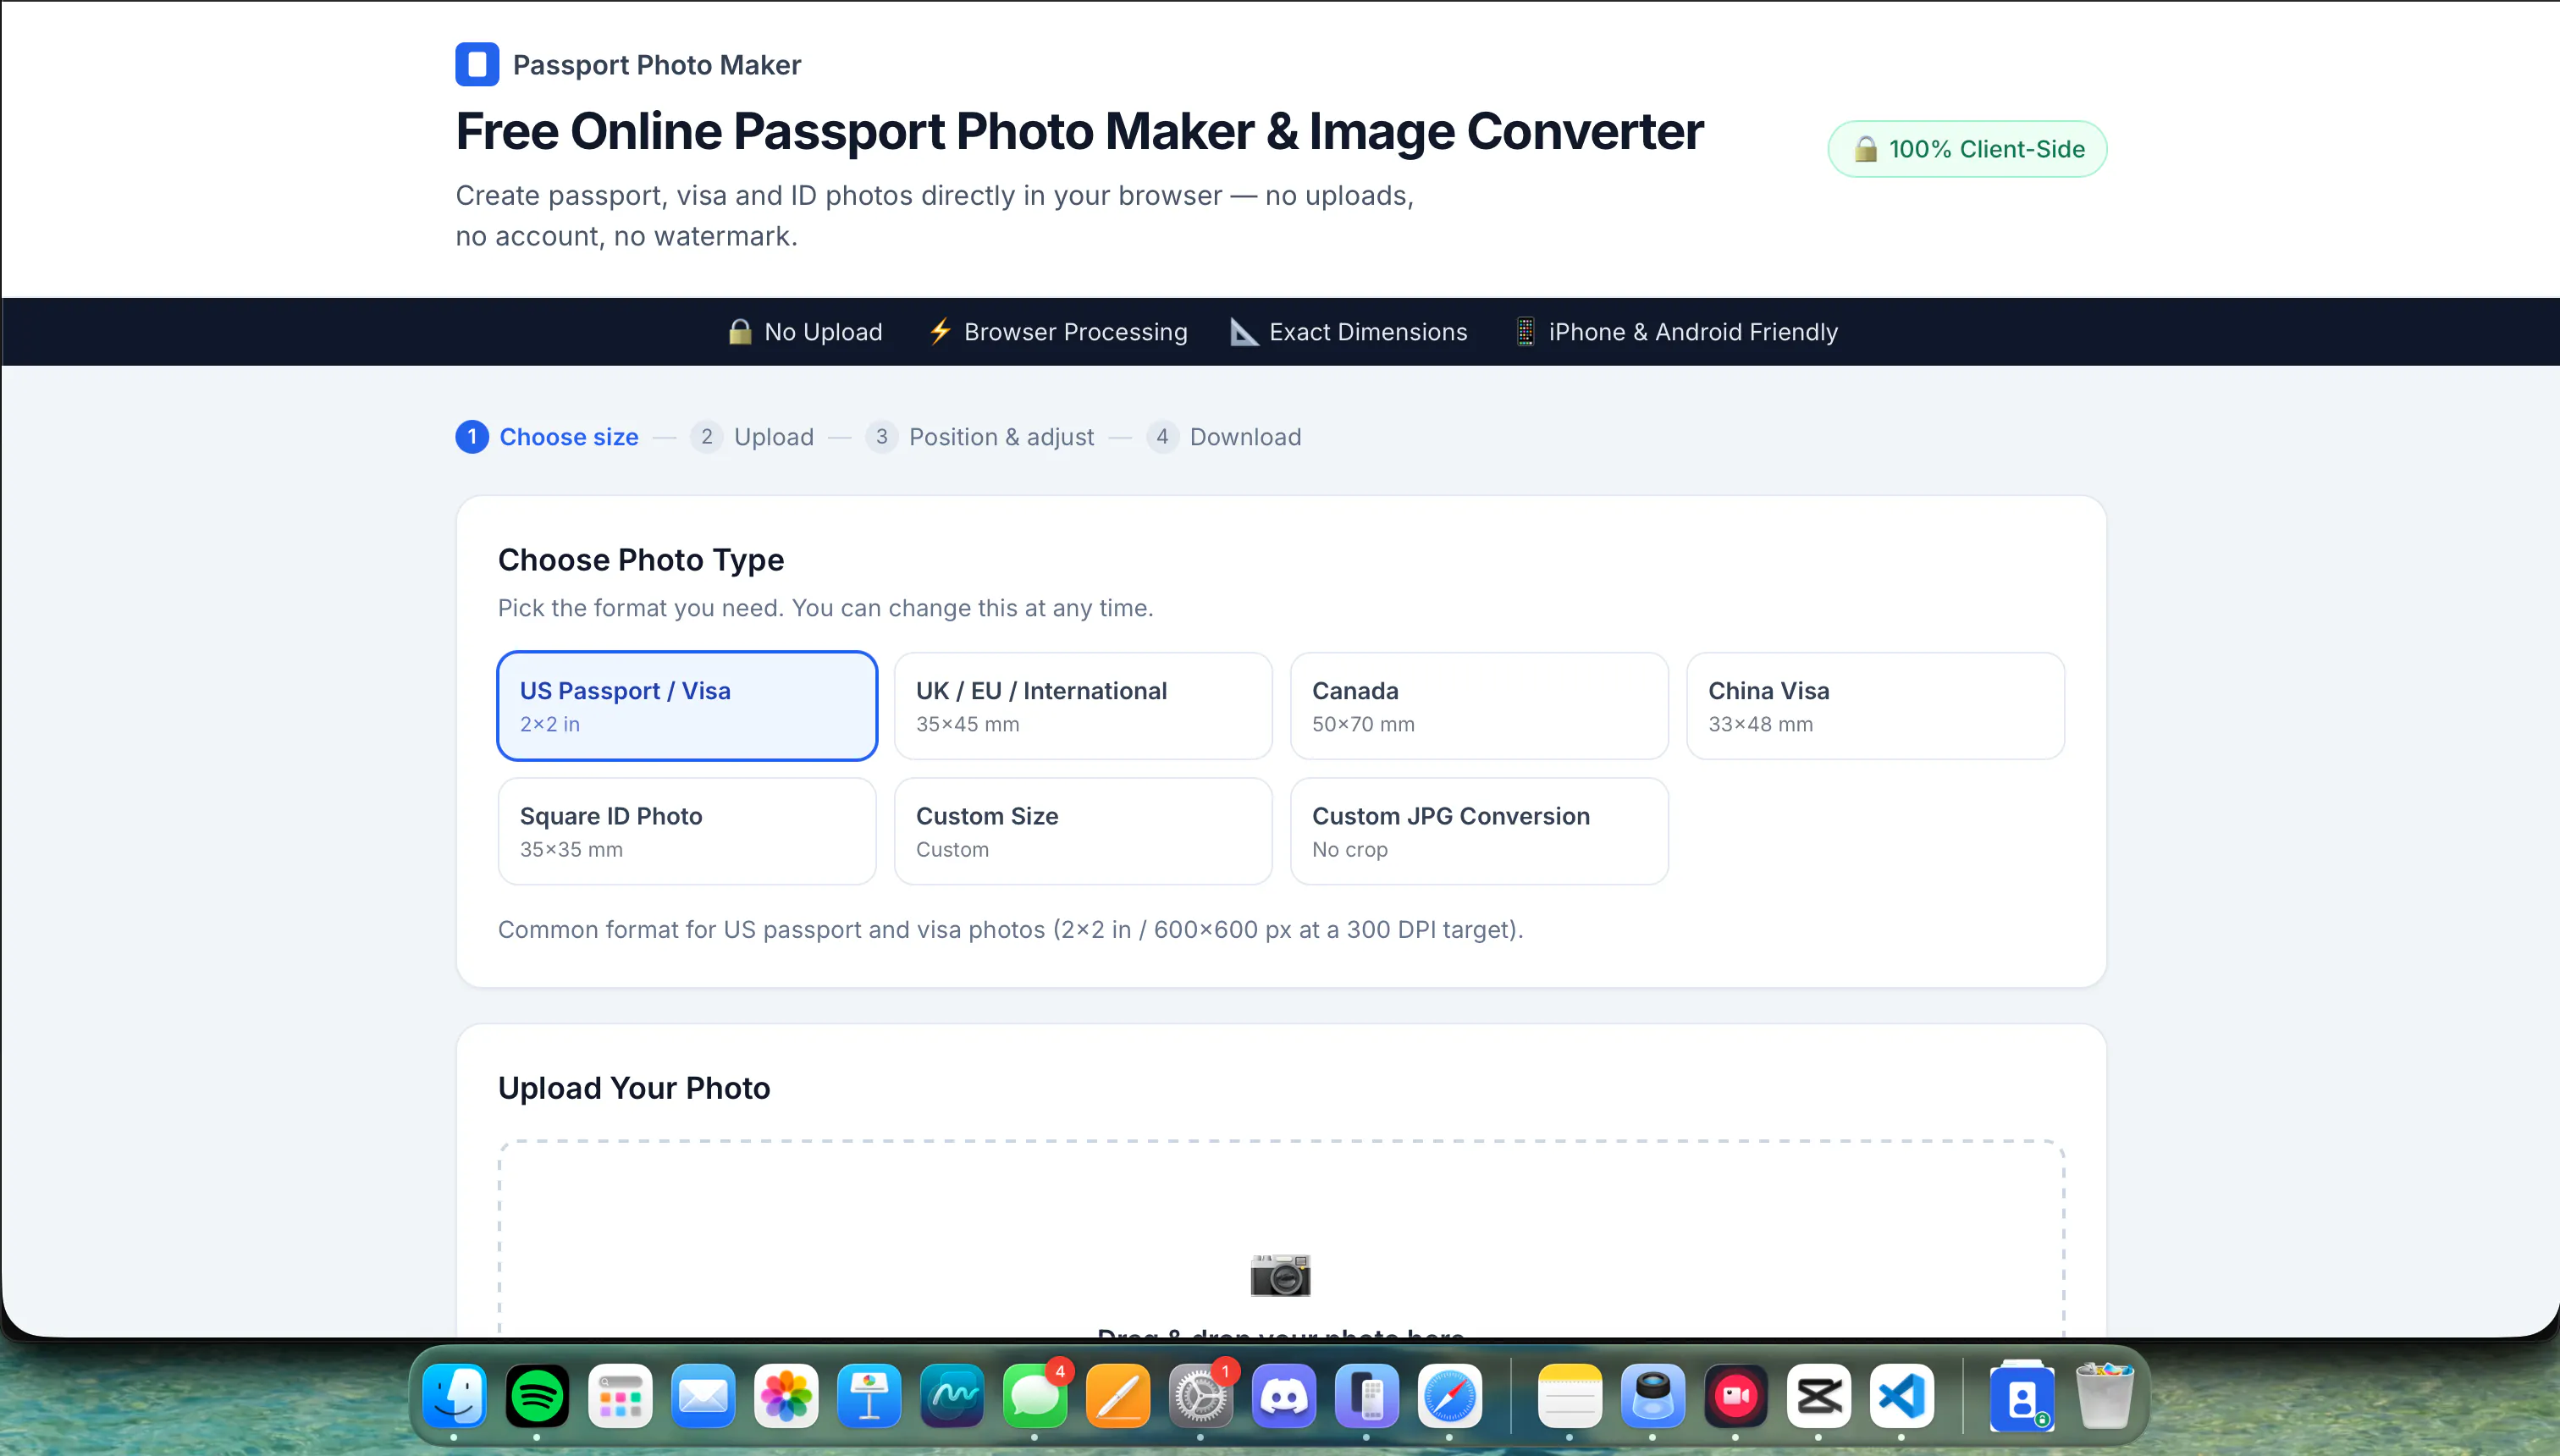This screenshot has width=2560, height=1456.
Task: Click the 'Common format for US passport' note
Action: (1011, 930)
